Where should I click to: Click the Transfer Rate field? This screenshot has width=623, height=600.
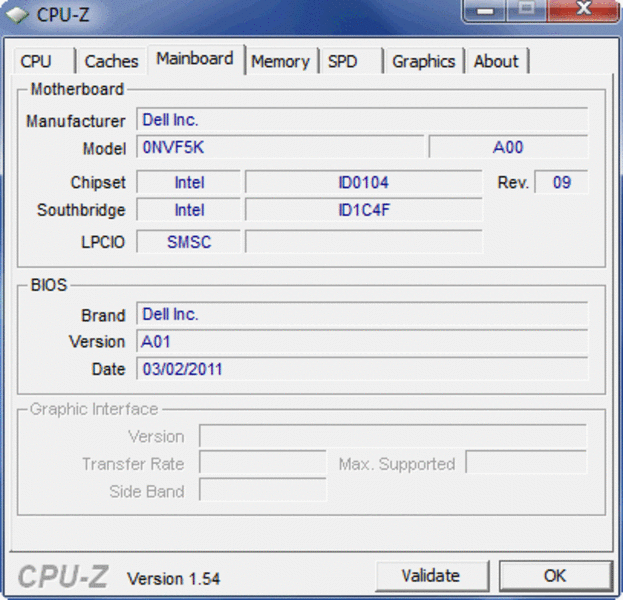point(263,463)
